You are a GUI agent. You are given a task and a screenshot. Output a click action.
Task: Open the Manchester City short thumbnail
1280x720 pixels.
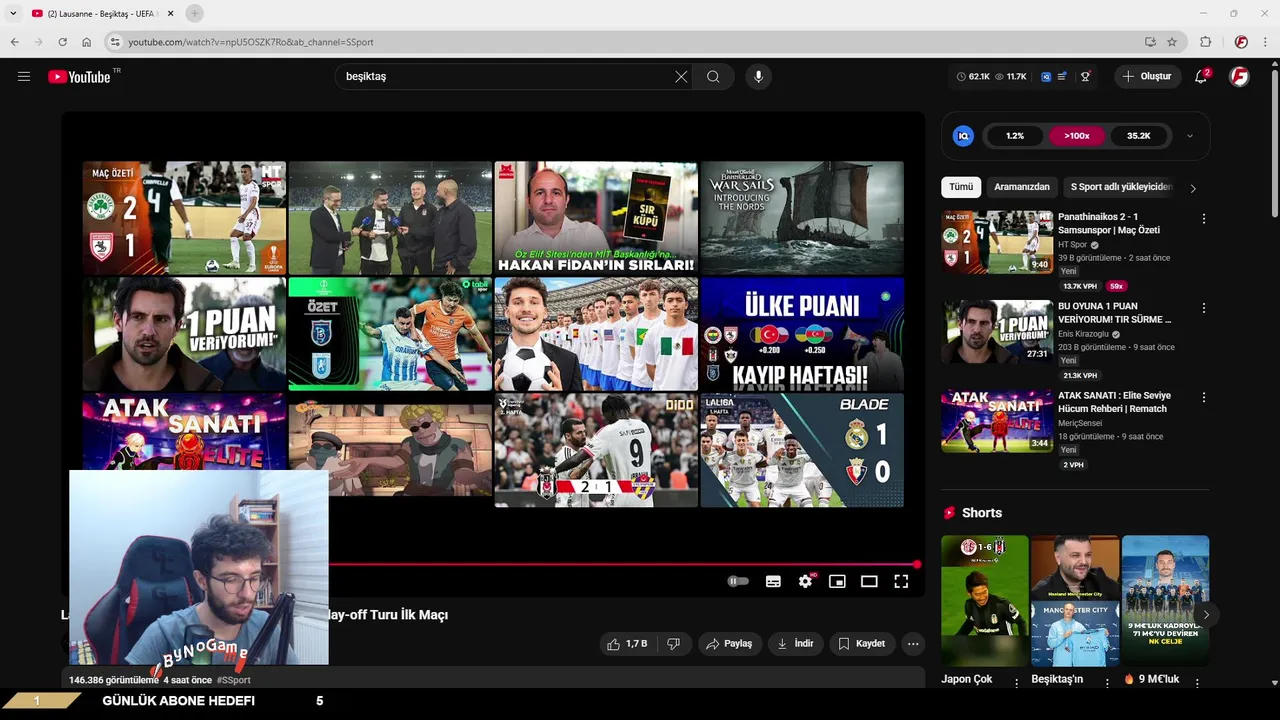click(1075, 600)
